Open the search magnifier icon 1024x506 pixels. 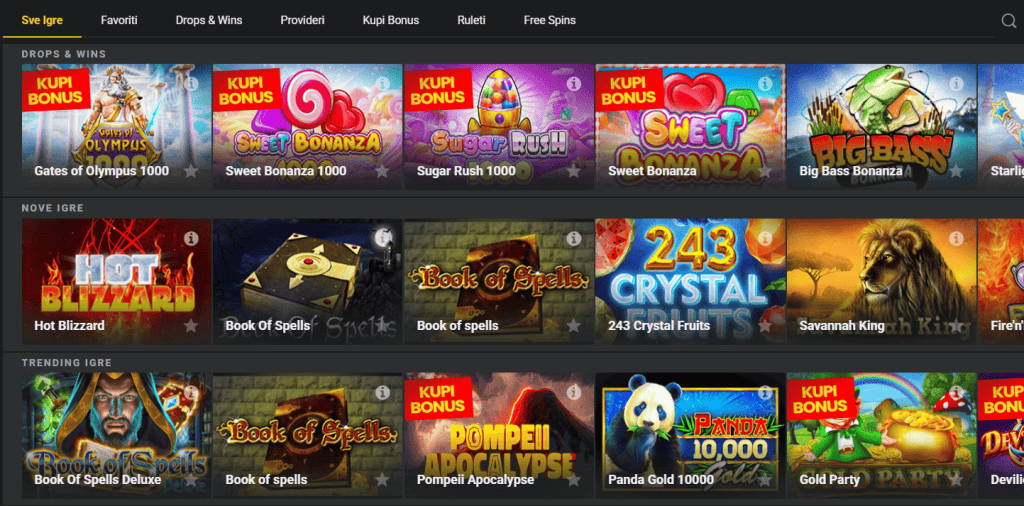1008,21
